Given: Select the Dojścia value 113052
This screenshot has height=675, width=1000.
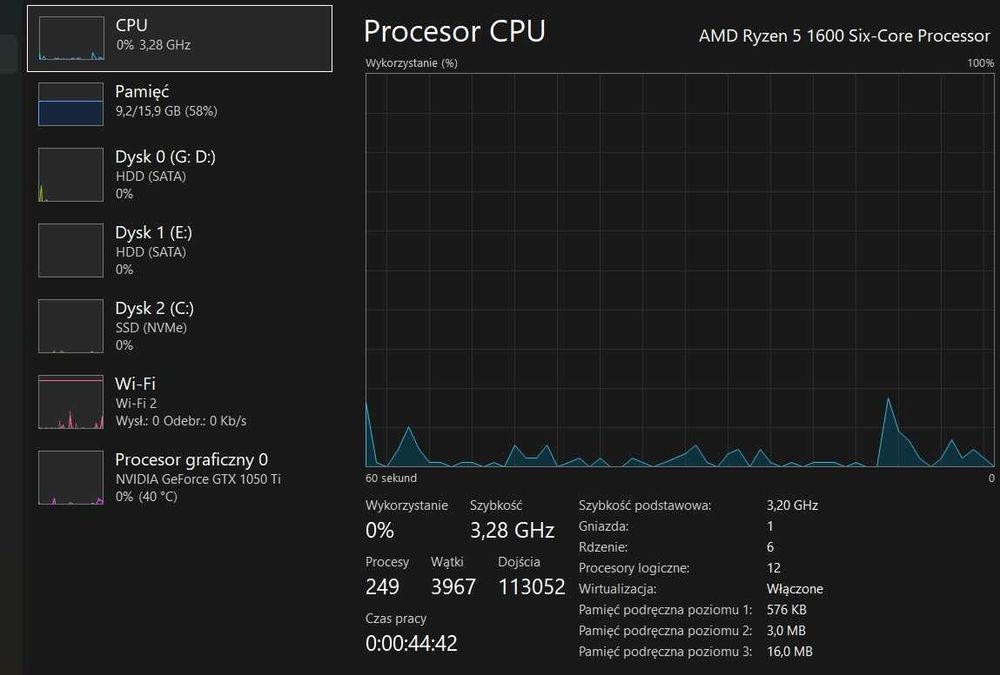Looking at the screenshot, I should [x=531, y=587].
